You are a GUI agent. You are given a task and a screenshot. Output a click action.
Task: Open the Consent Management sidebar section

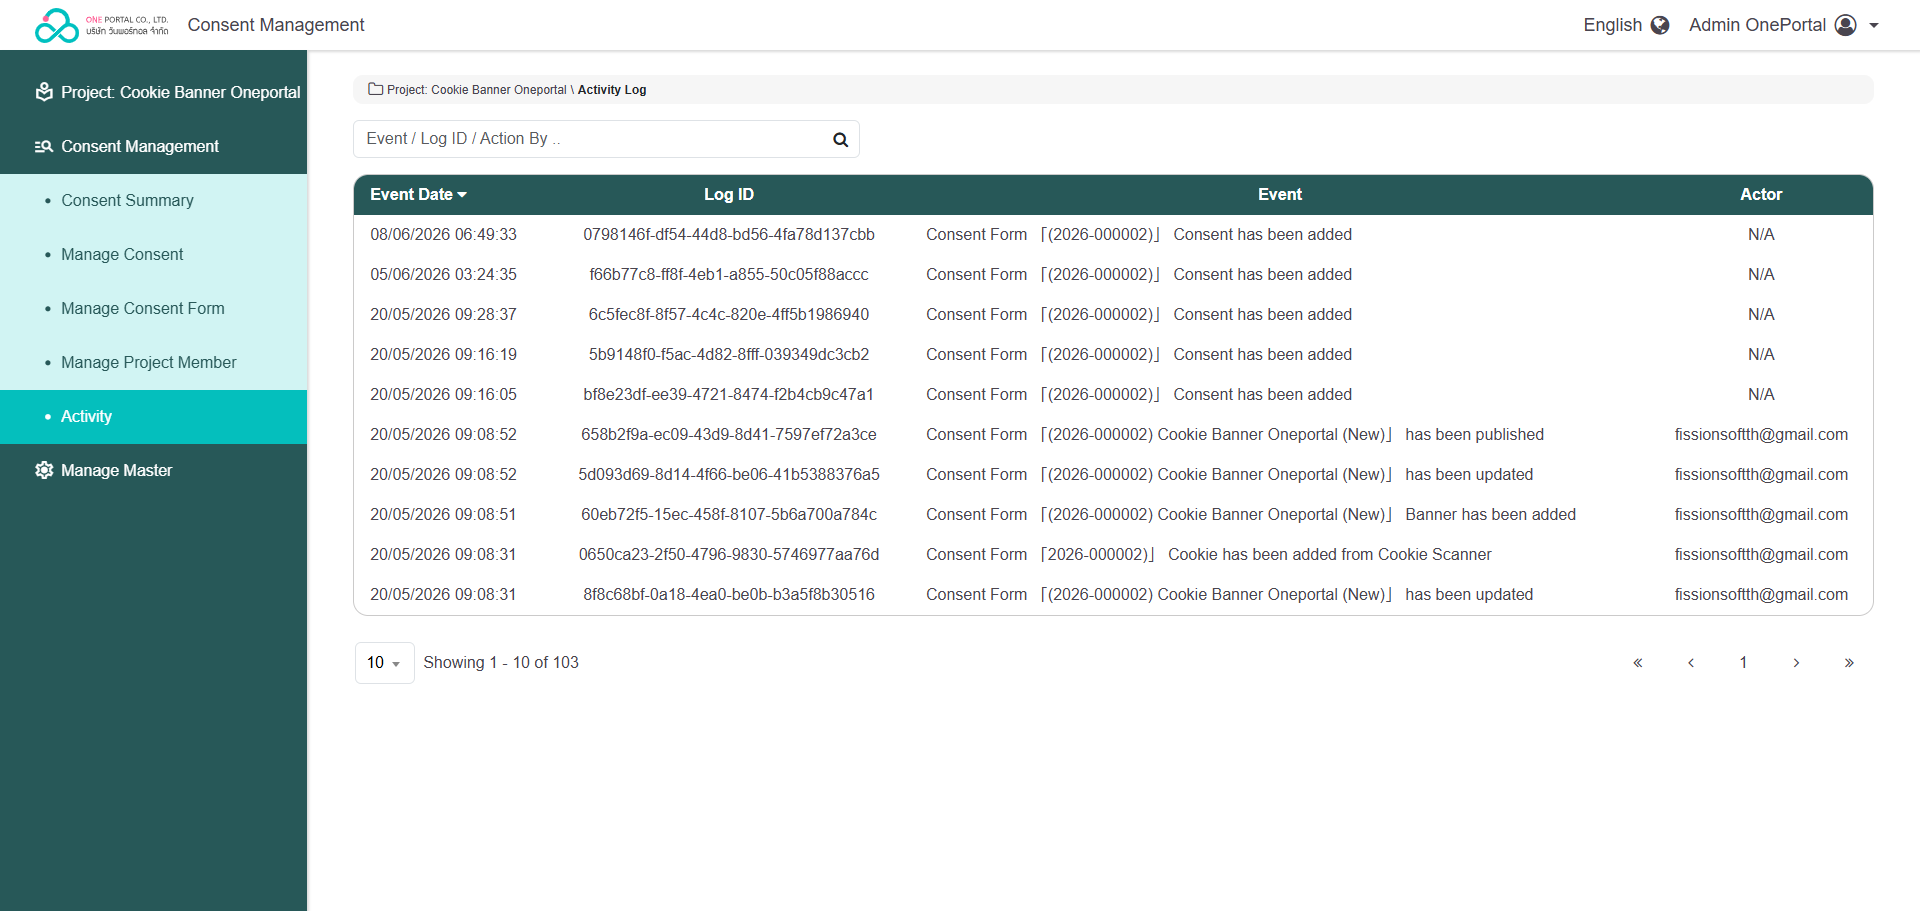[153, 146]
